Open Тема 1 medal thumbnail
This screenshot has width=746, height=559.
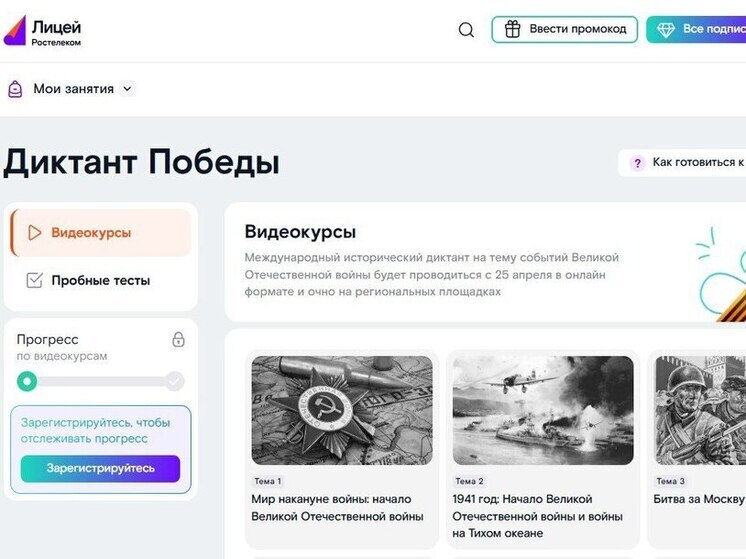pos(342,410)
